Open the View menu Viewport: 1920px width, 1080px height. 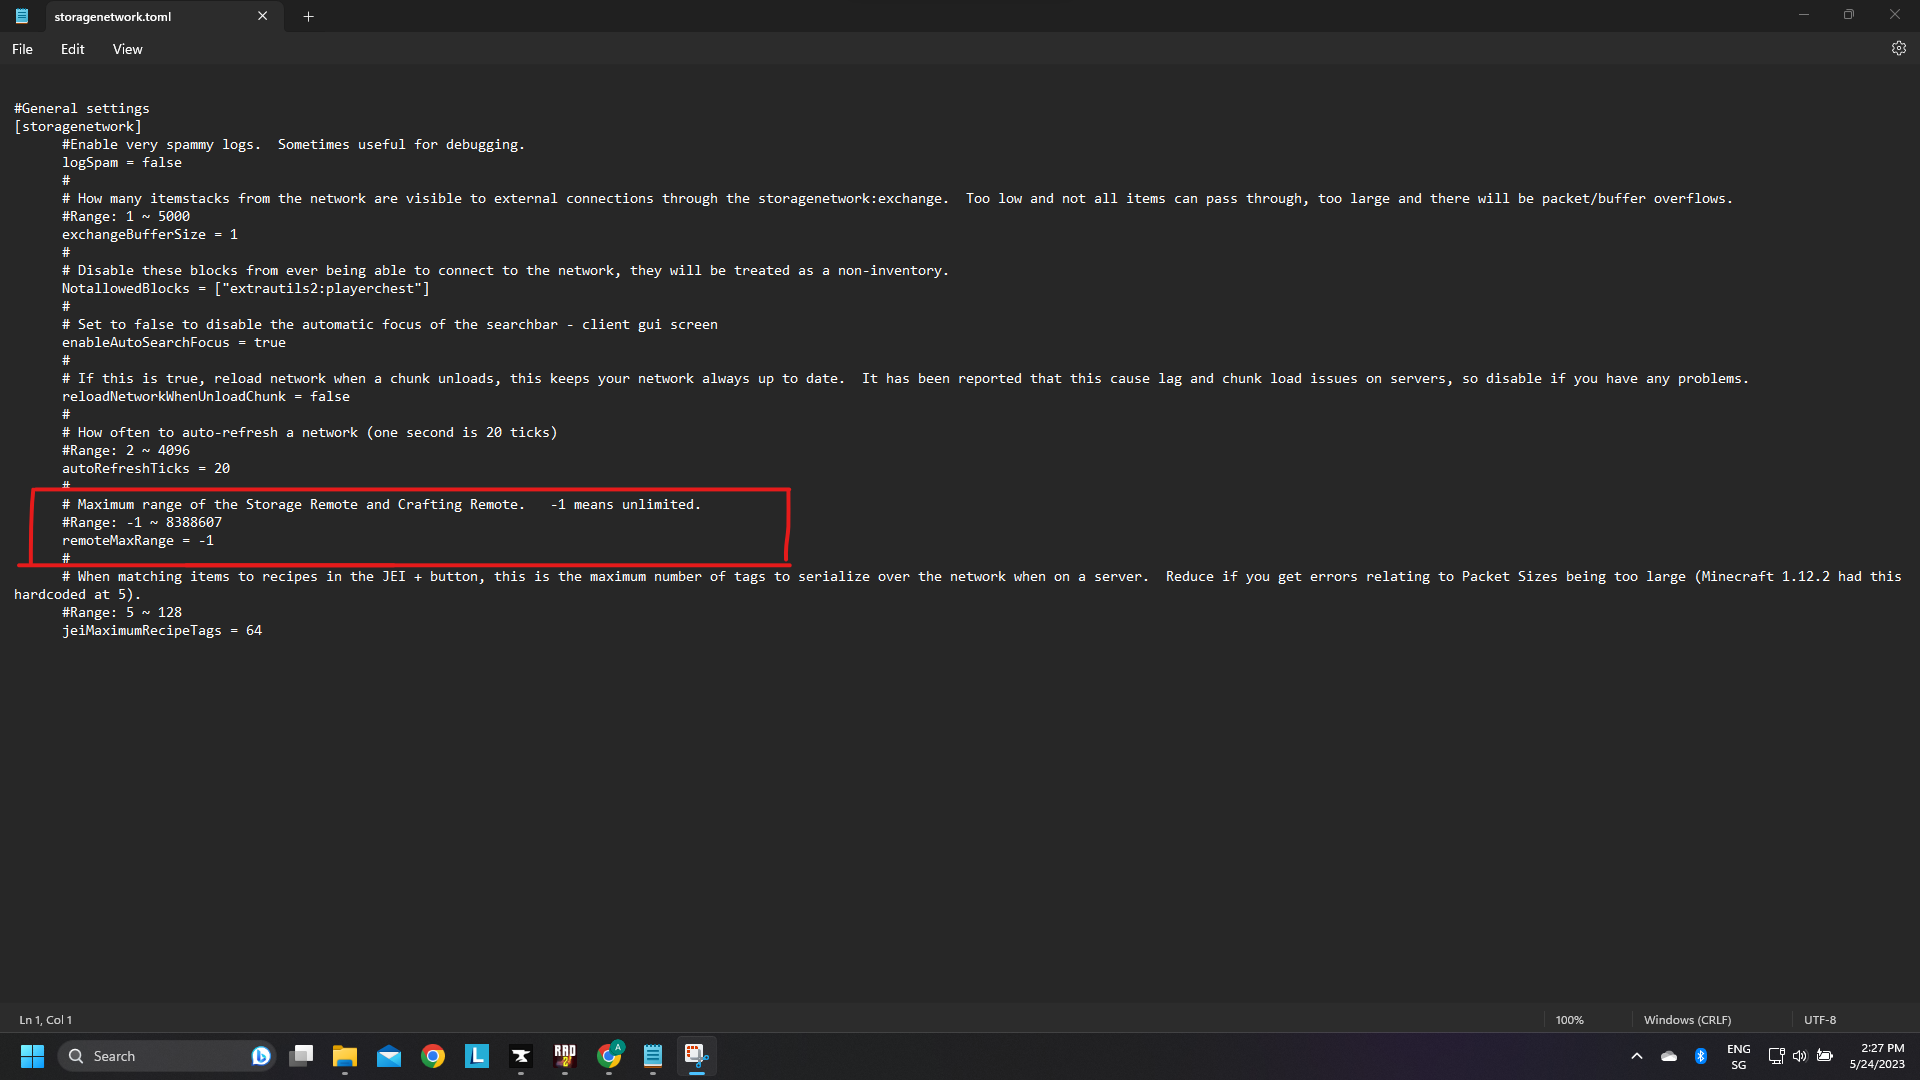pyautogui.click(x=127, y=48)
